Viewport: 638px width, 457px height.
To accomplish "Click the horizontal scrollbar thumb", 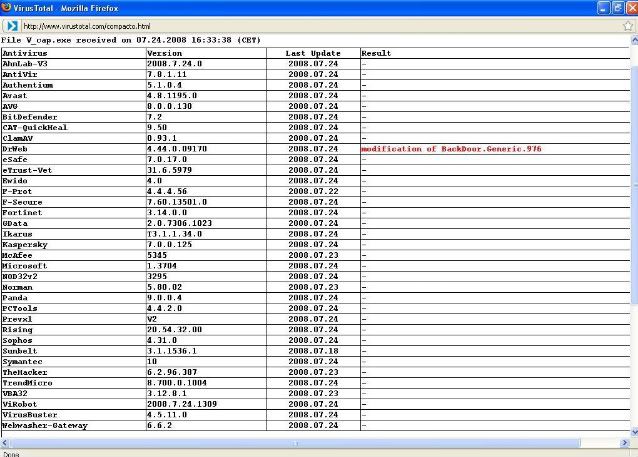I will (295, 443).
